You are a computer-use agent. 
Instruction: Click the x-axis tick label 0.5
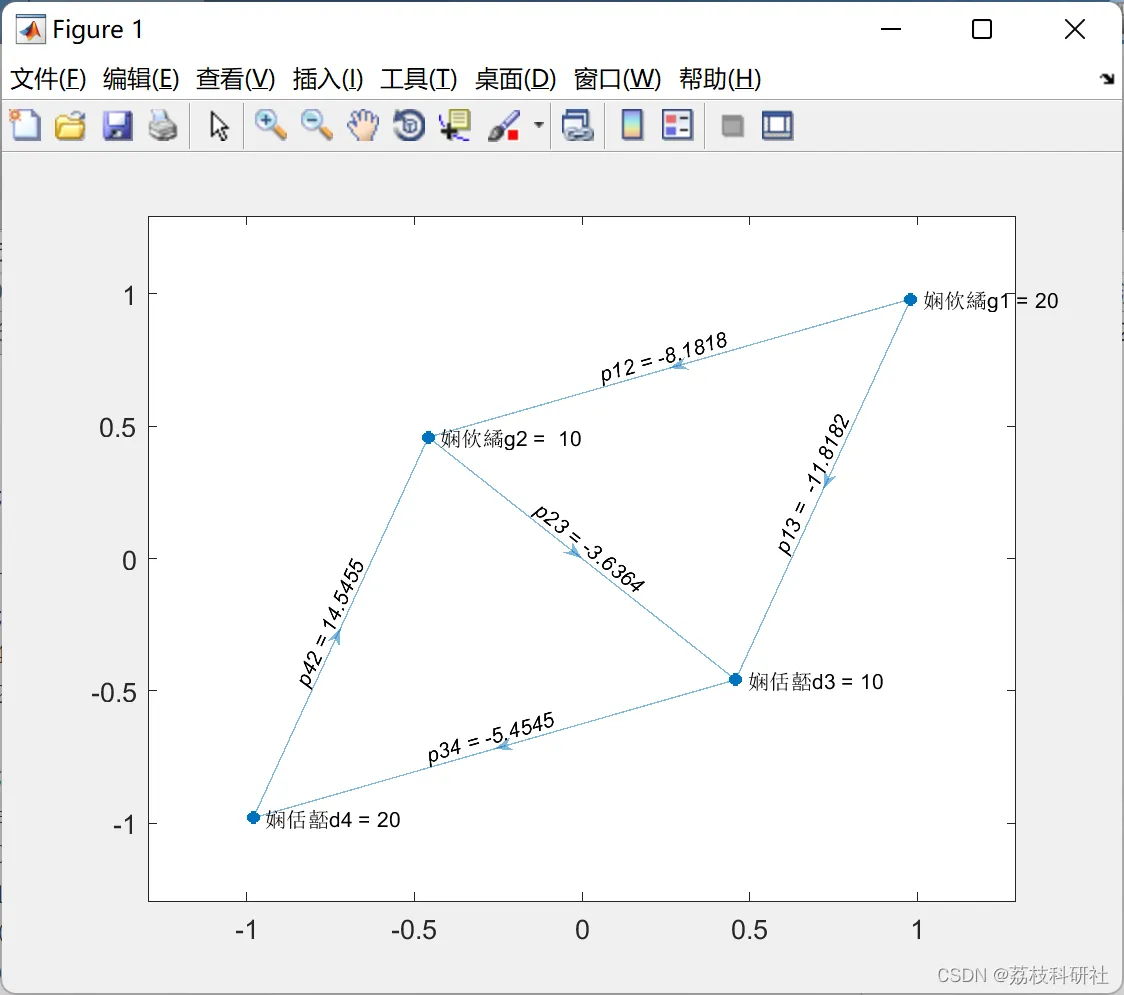[749, 930]
